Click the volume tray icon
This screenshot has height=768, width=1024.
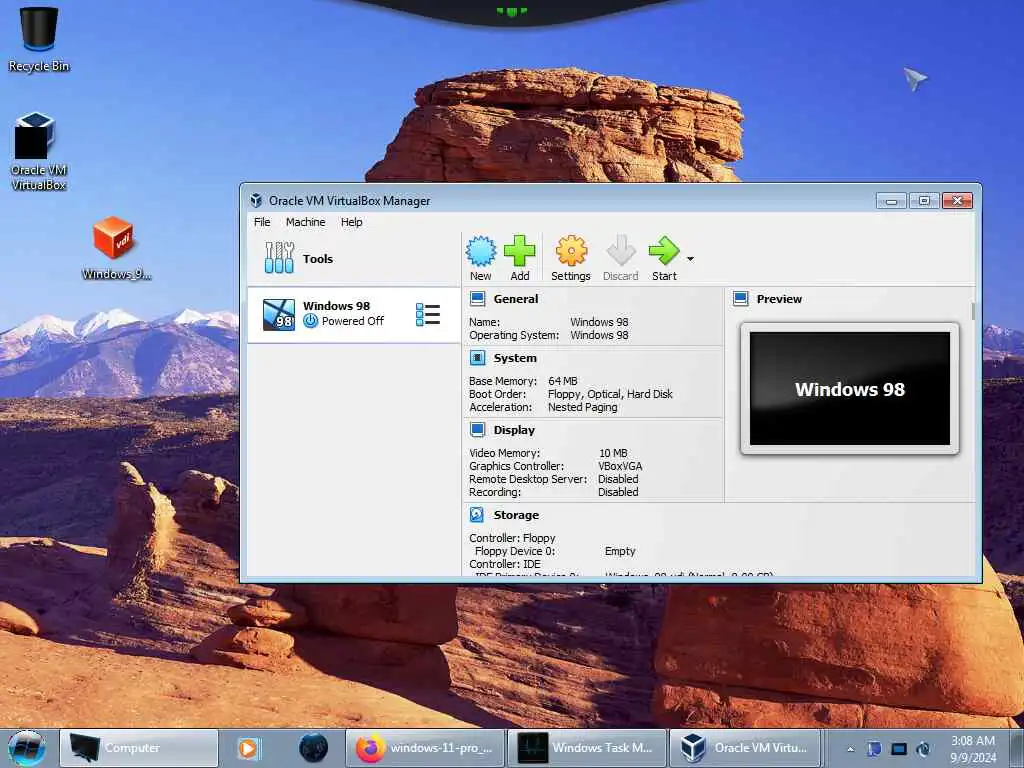coord(923,749)
